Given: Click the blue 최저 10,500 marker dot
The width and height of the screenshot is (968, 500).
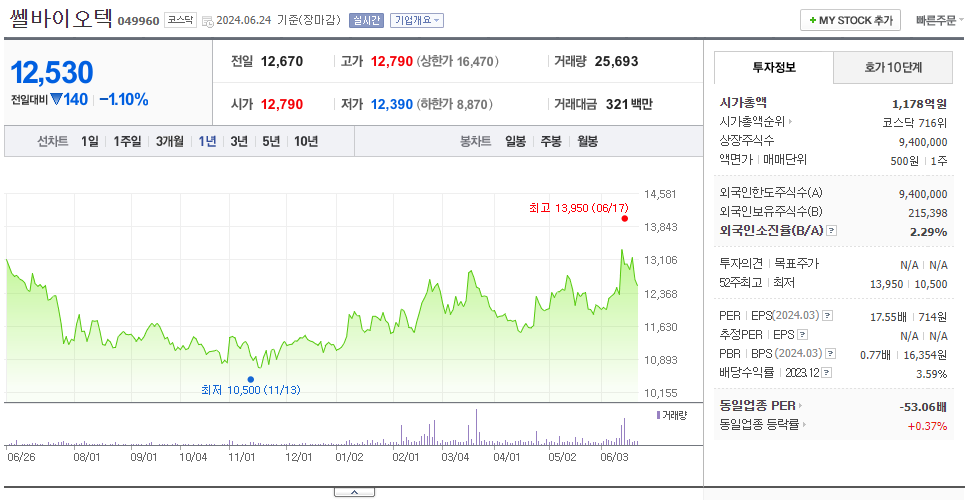Looking at the screenshot, I should (251, 380).
